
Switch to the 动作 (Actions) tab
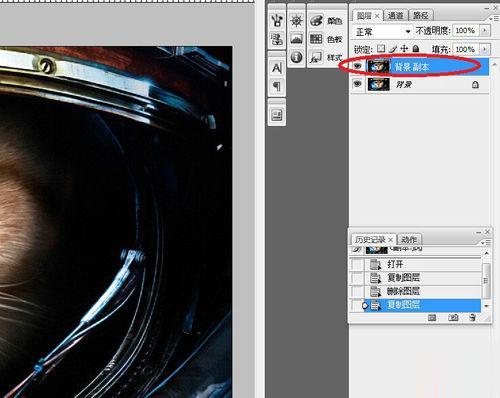click(409, 239)
